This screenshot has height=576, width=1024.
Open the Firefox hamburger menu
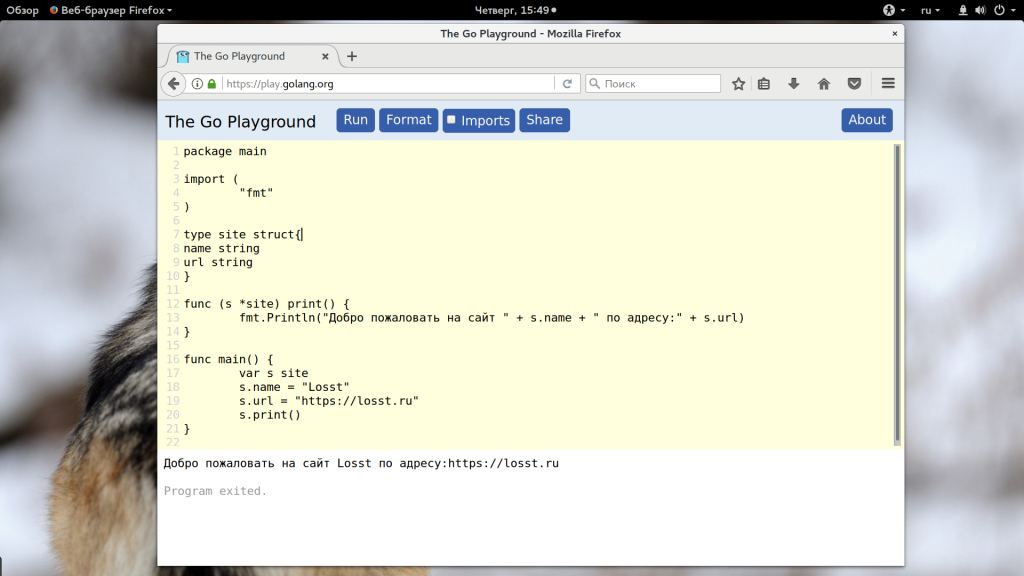coord(888,84)
